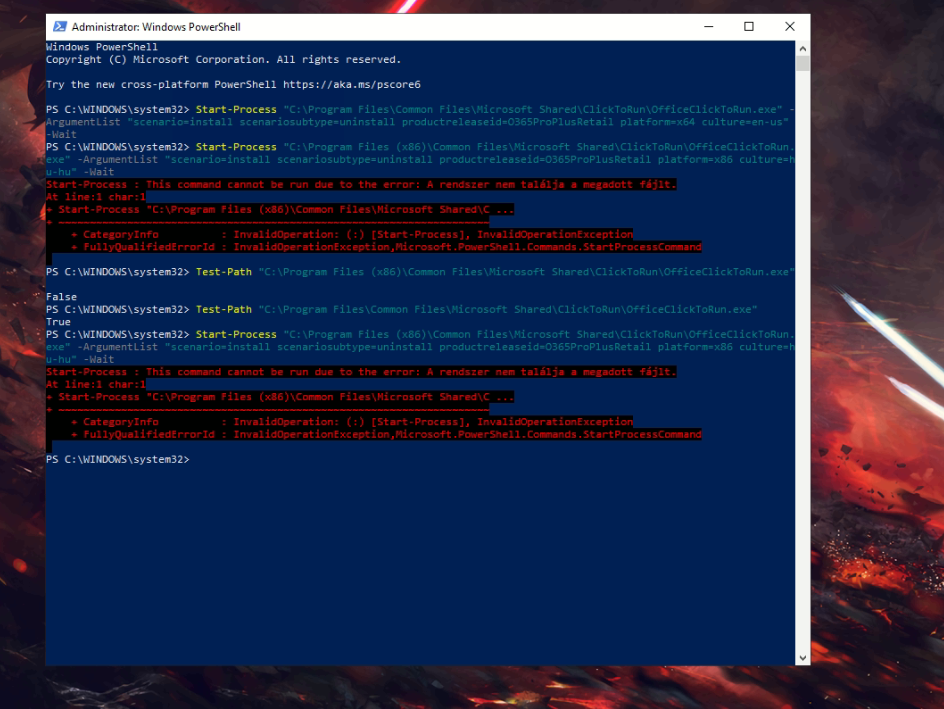Close the Administrator PowerShell window
The width and height of the screenshot is (944, 709).
pyautogui.click(x=789, y=27)
